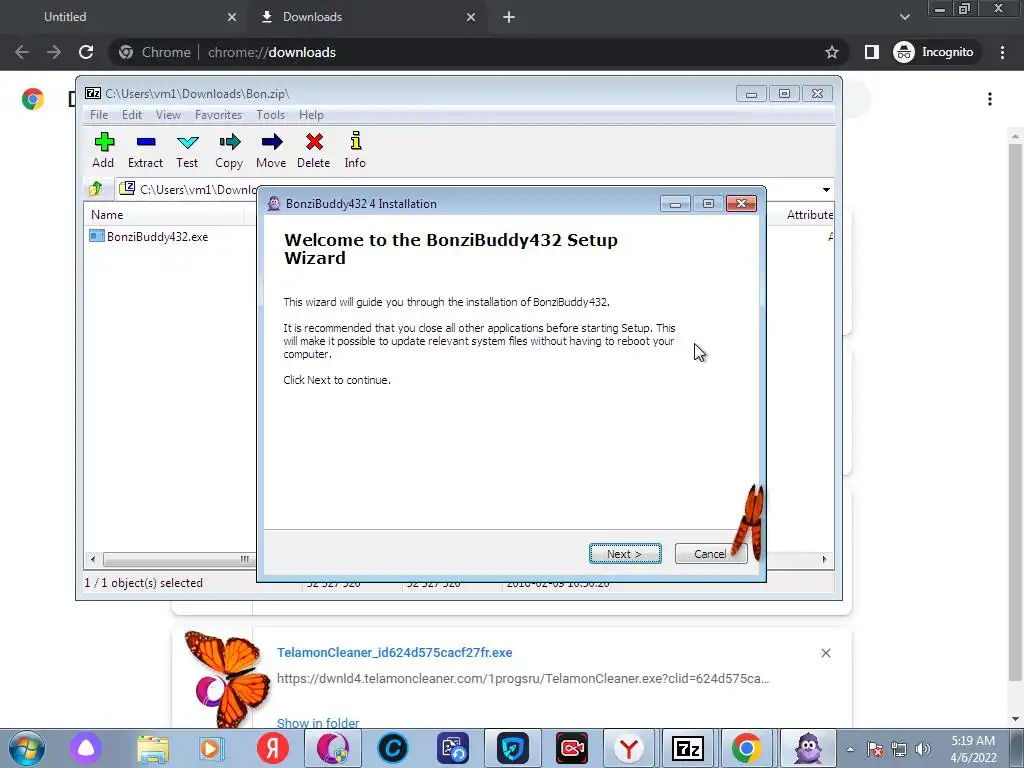This screenshot has width=1024, height=768.
Task: Click the red Delete icon in 7-Zip
Action: coord(314,142)
